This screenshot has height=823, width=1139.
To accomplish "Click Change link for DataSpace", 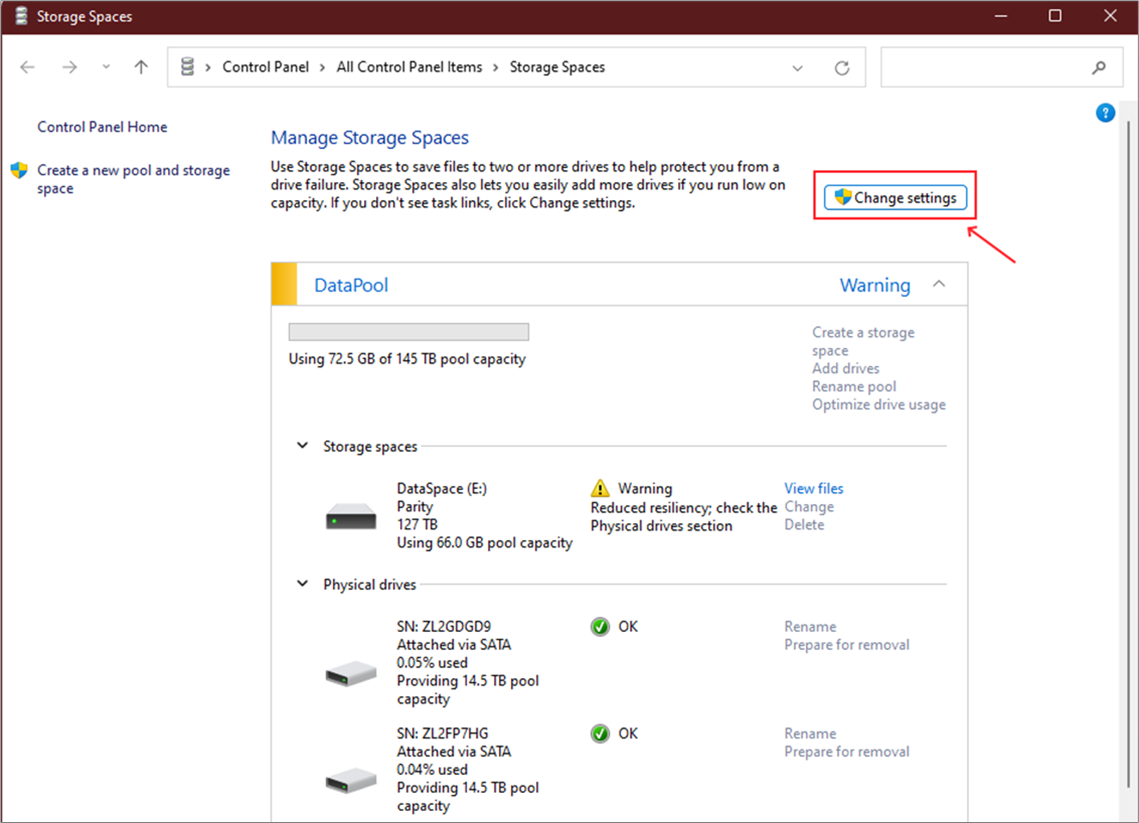I will pyautogui.click(x=808, y=506).
